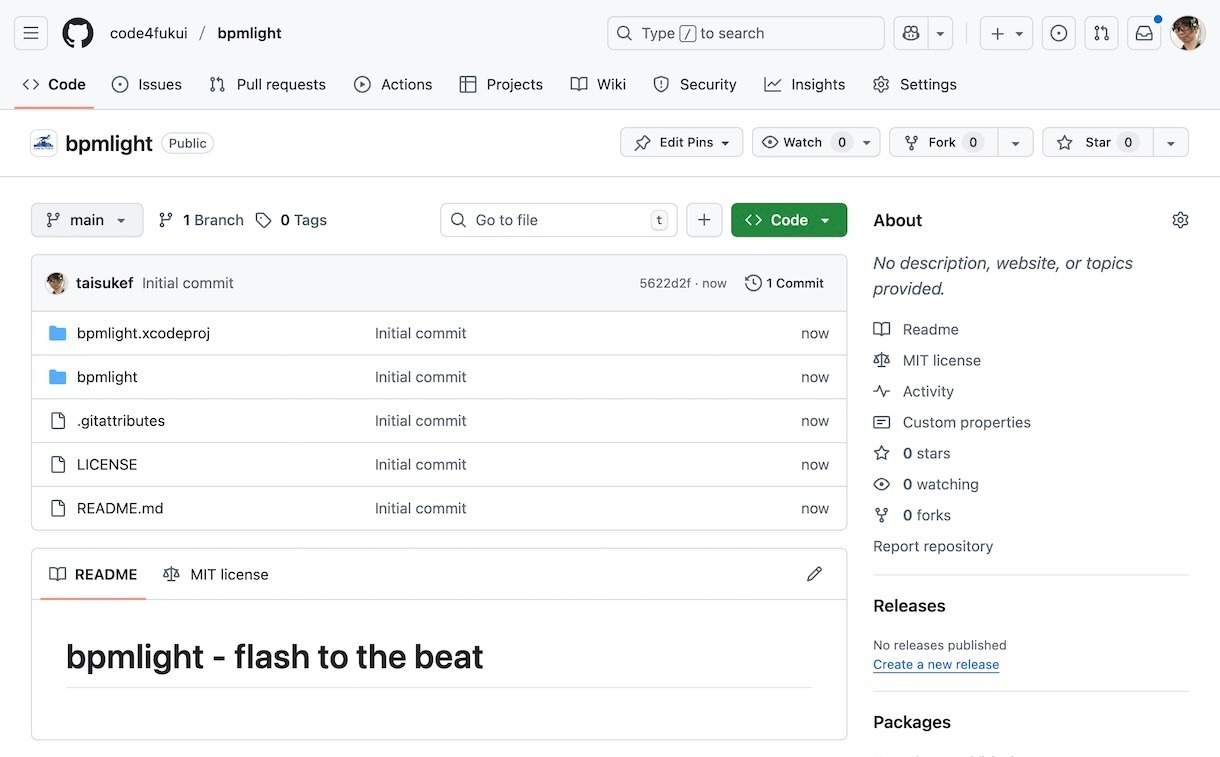The height and width of the screenshot is (757, 1220).
Task: Open the repository Settings tab
Action: pyautogui.click(x=915, y=85)
